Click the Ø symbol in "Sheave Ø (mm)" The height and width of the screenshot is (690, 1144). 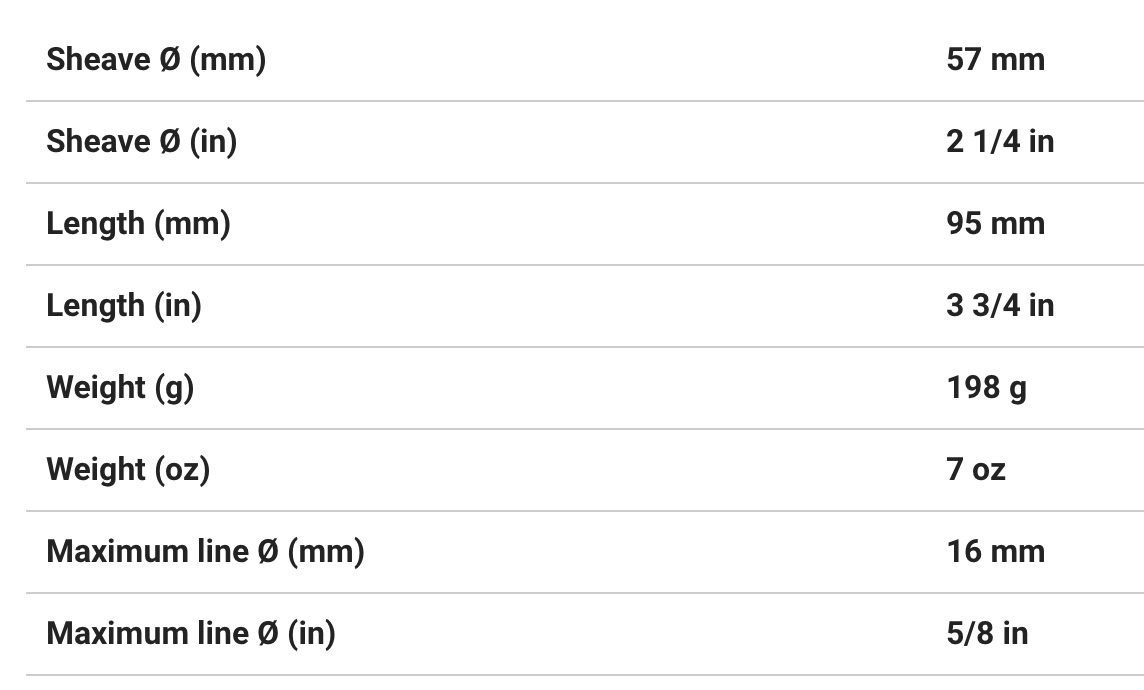point(169,60)
